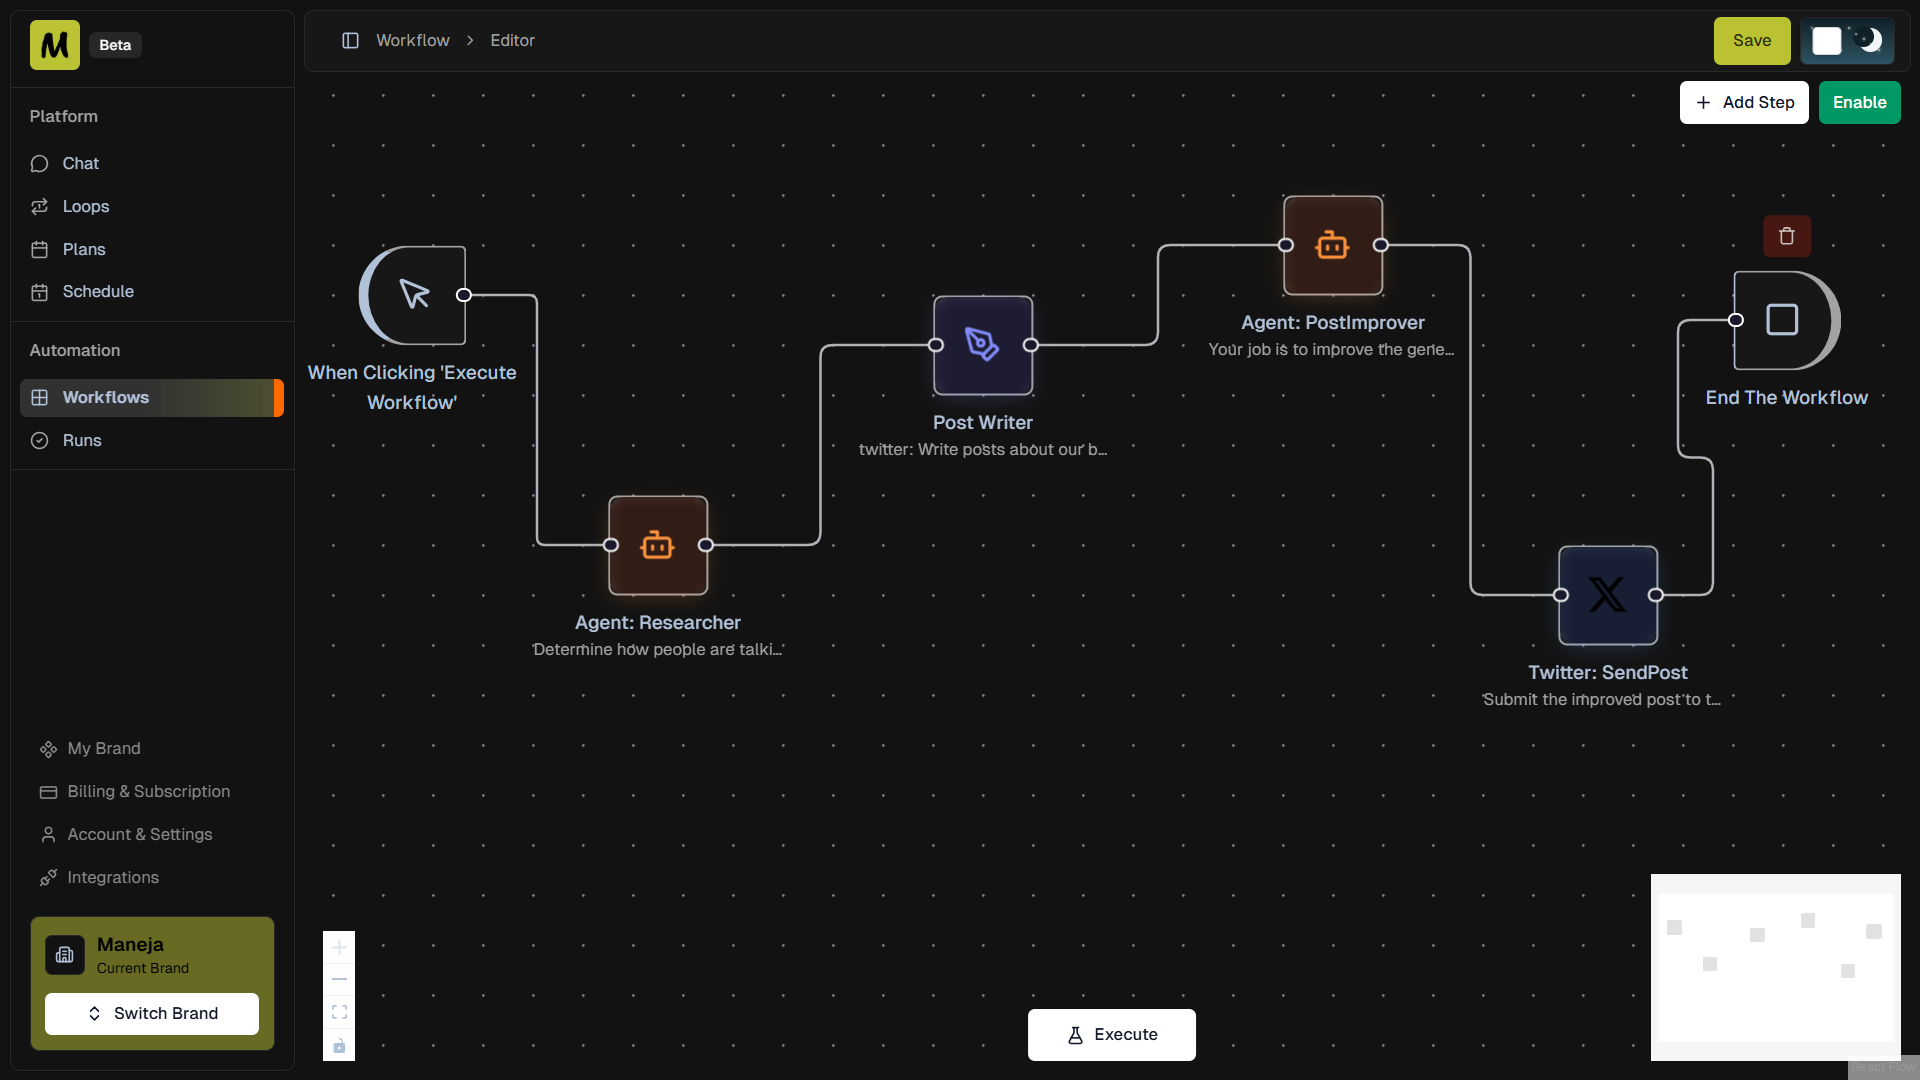The width and height of the screenshot is (1920, 1080).
Task: Open the Chat section in sidebar
Action: coord(80,163)
